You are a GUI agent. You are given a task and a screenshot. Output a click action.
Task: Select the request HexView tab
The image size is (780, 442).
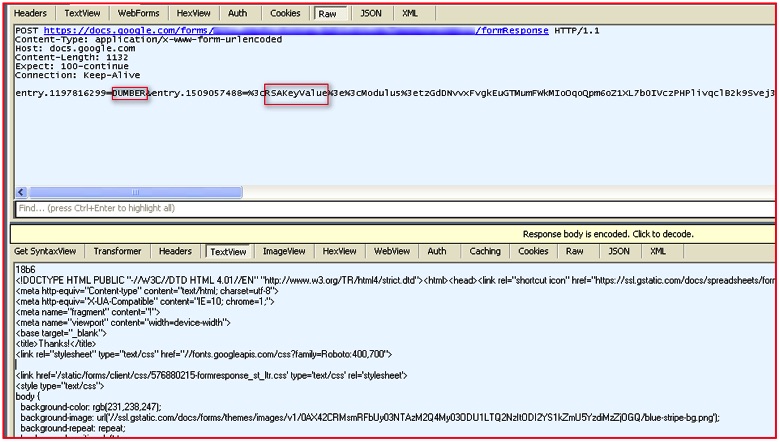pos(193,13)
